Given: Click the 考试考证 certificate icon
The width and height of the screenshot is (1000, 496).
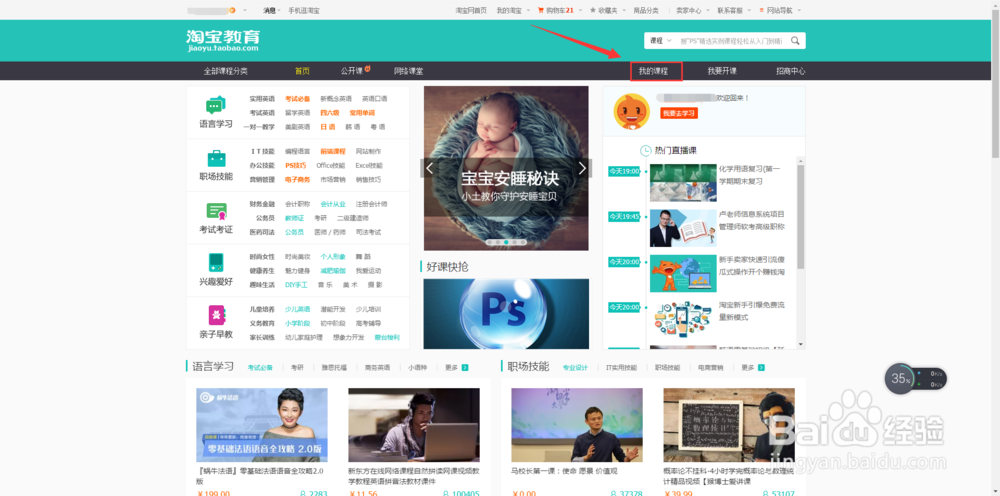Looking at the screenshot, I should point(216,211).
